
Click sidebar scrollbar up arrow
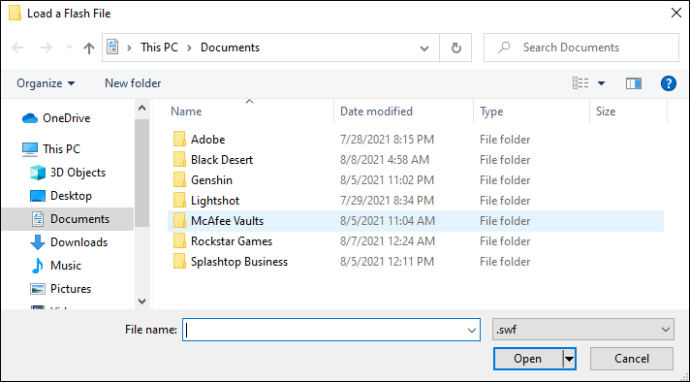pos(142,108)
